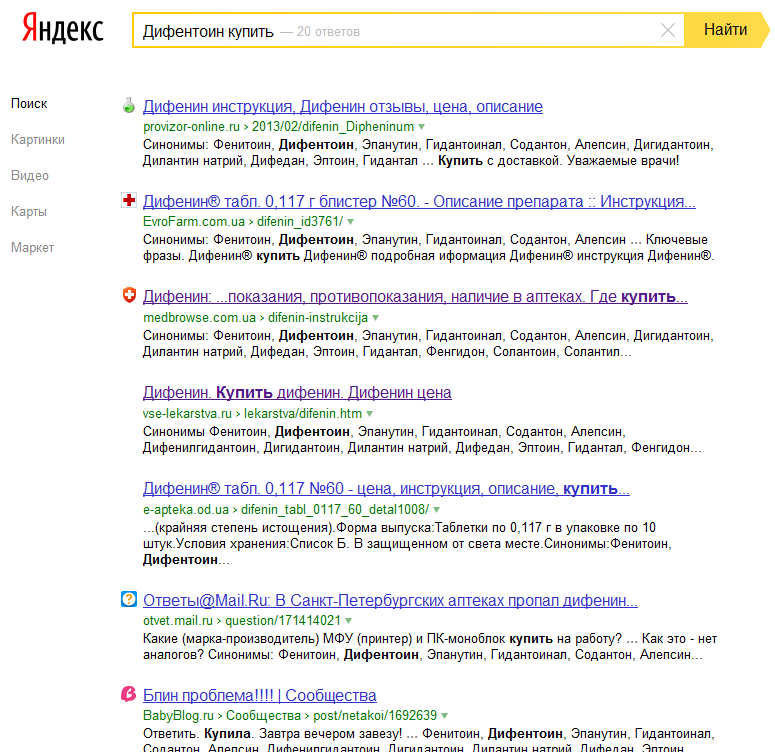
Task: Switch to the Видео tab
Action: click(x=30, y=176)
